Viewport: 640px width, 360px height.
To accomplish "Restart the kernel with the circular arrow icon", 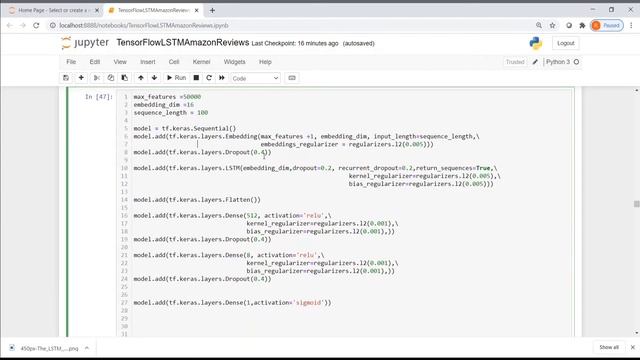I will (x=209, y=78).
